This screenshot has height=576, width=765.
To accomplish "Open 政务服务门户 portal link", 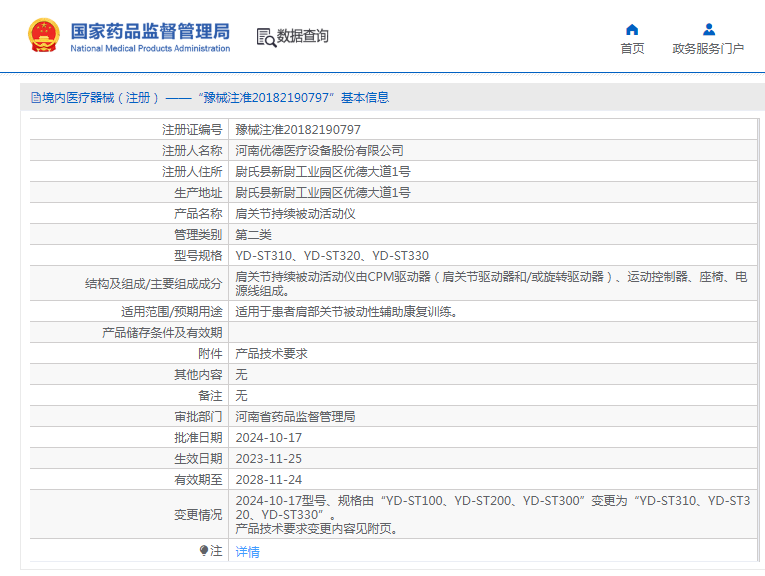I will pyautogui.click(x=708, y=48).
